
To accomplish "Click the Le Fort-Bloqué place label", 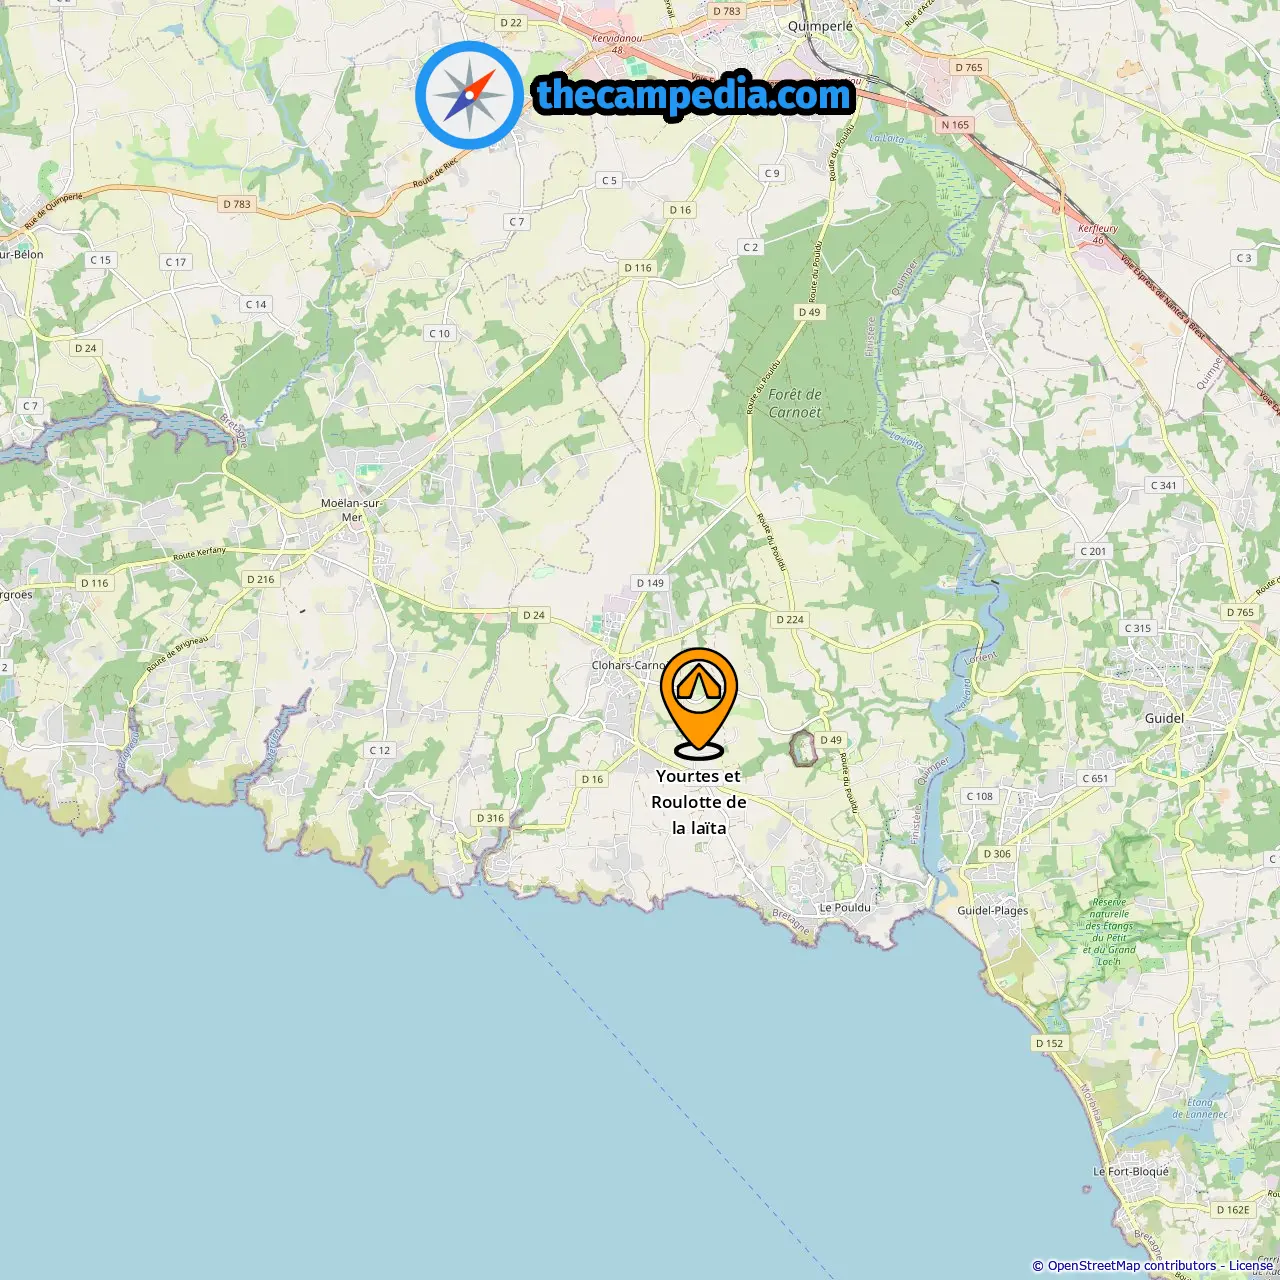I will [1131, 1172].
